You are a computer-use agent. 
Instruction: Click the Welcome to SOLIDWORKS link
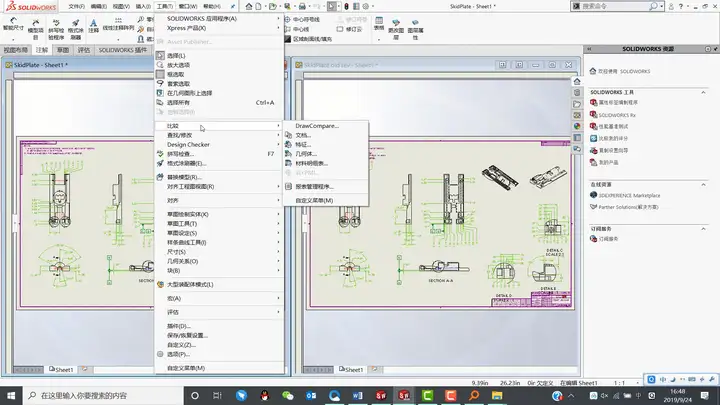pos(620,71)
